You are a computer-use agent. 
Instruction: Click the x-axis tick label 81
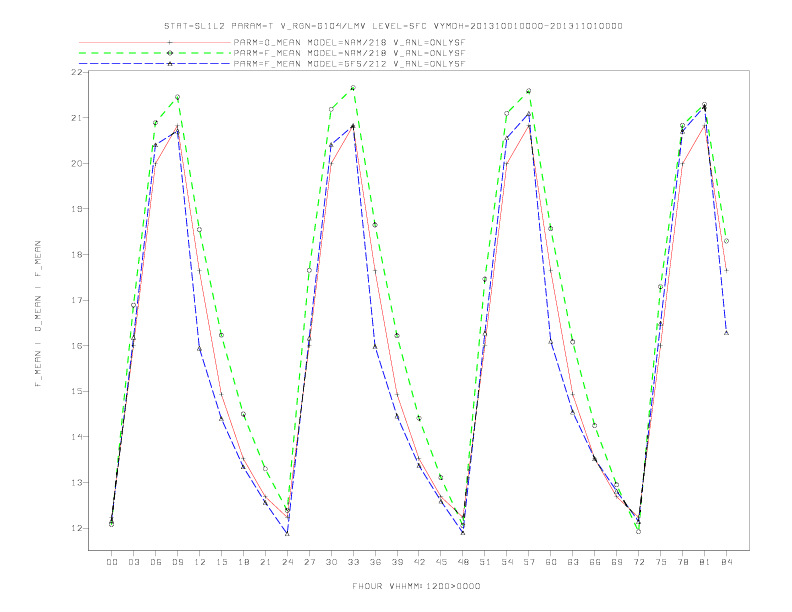coord(705,562)
